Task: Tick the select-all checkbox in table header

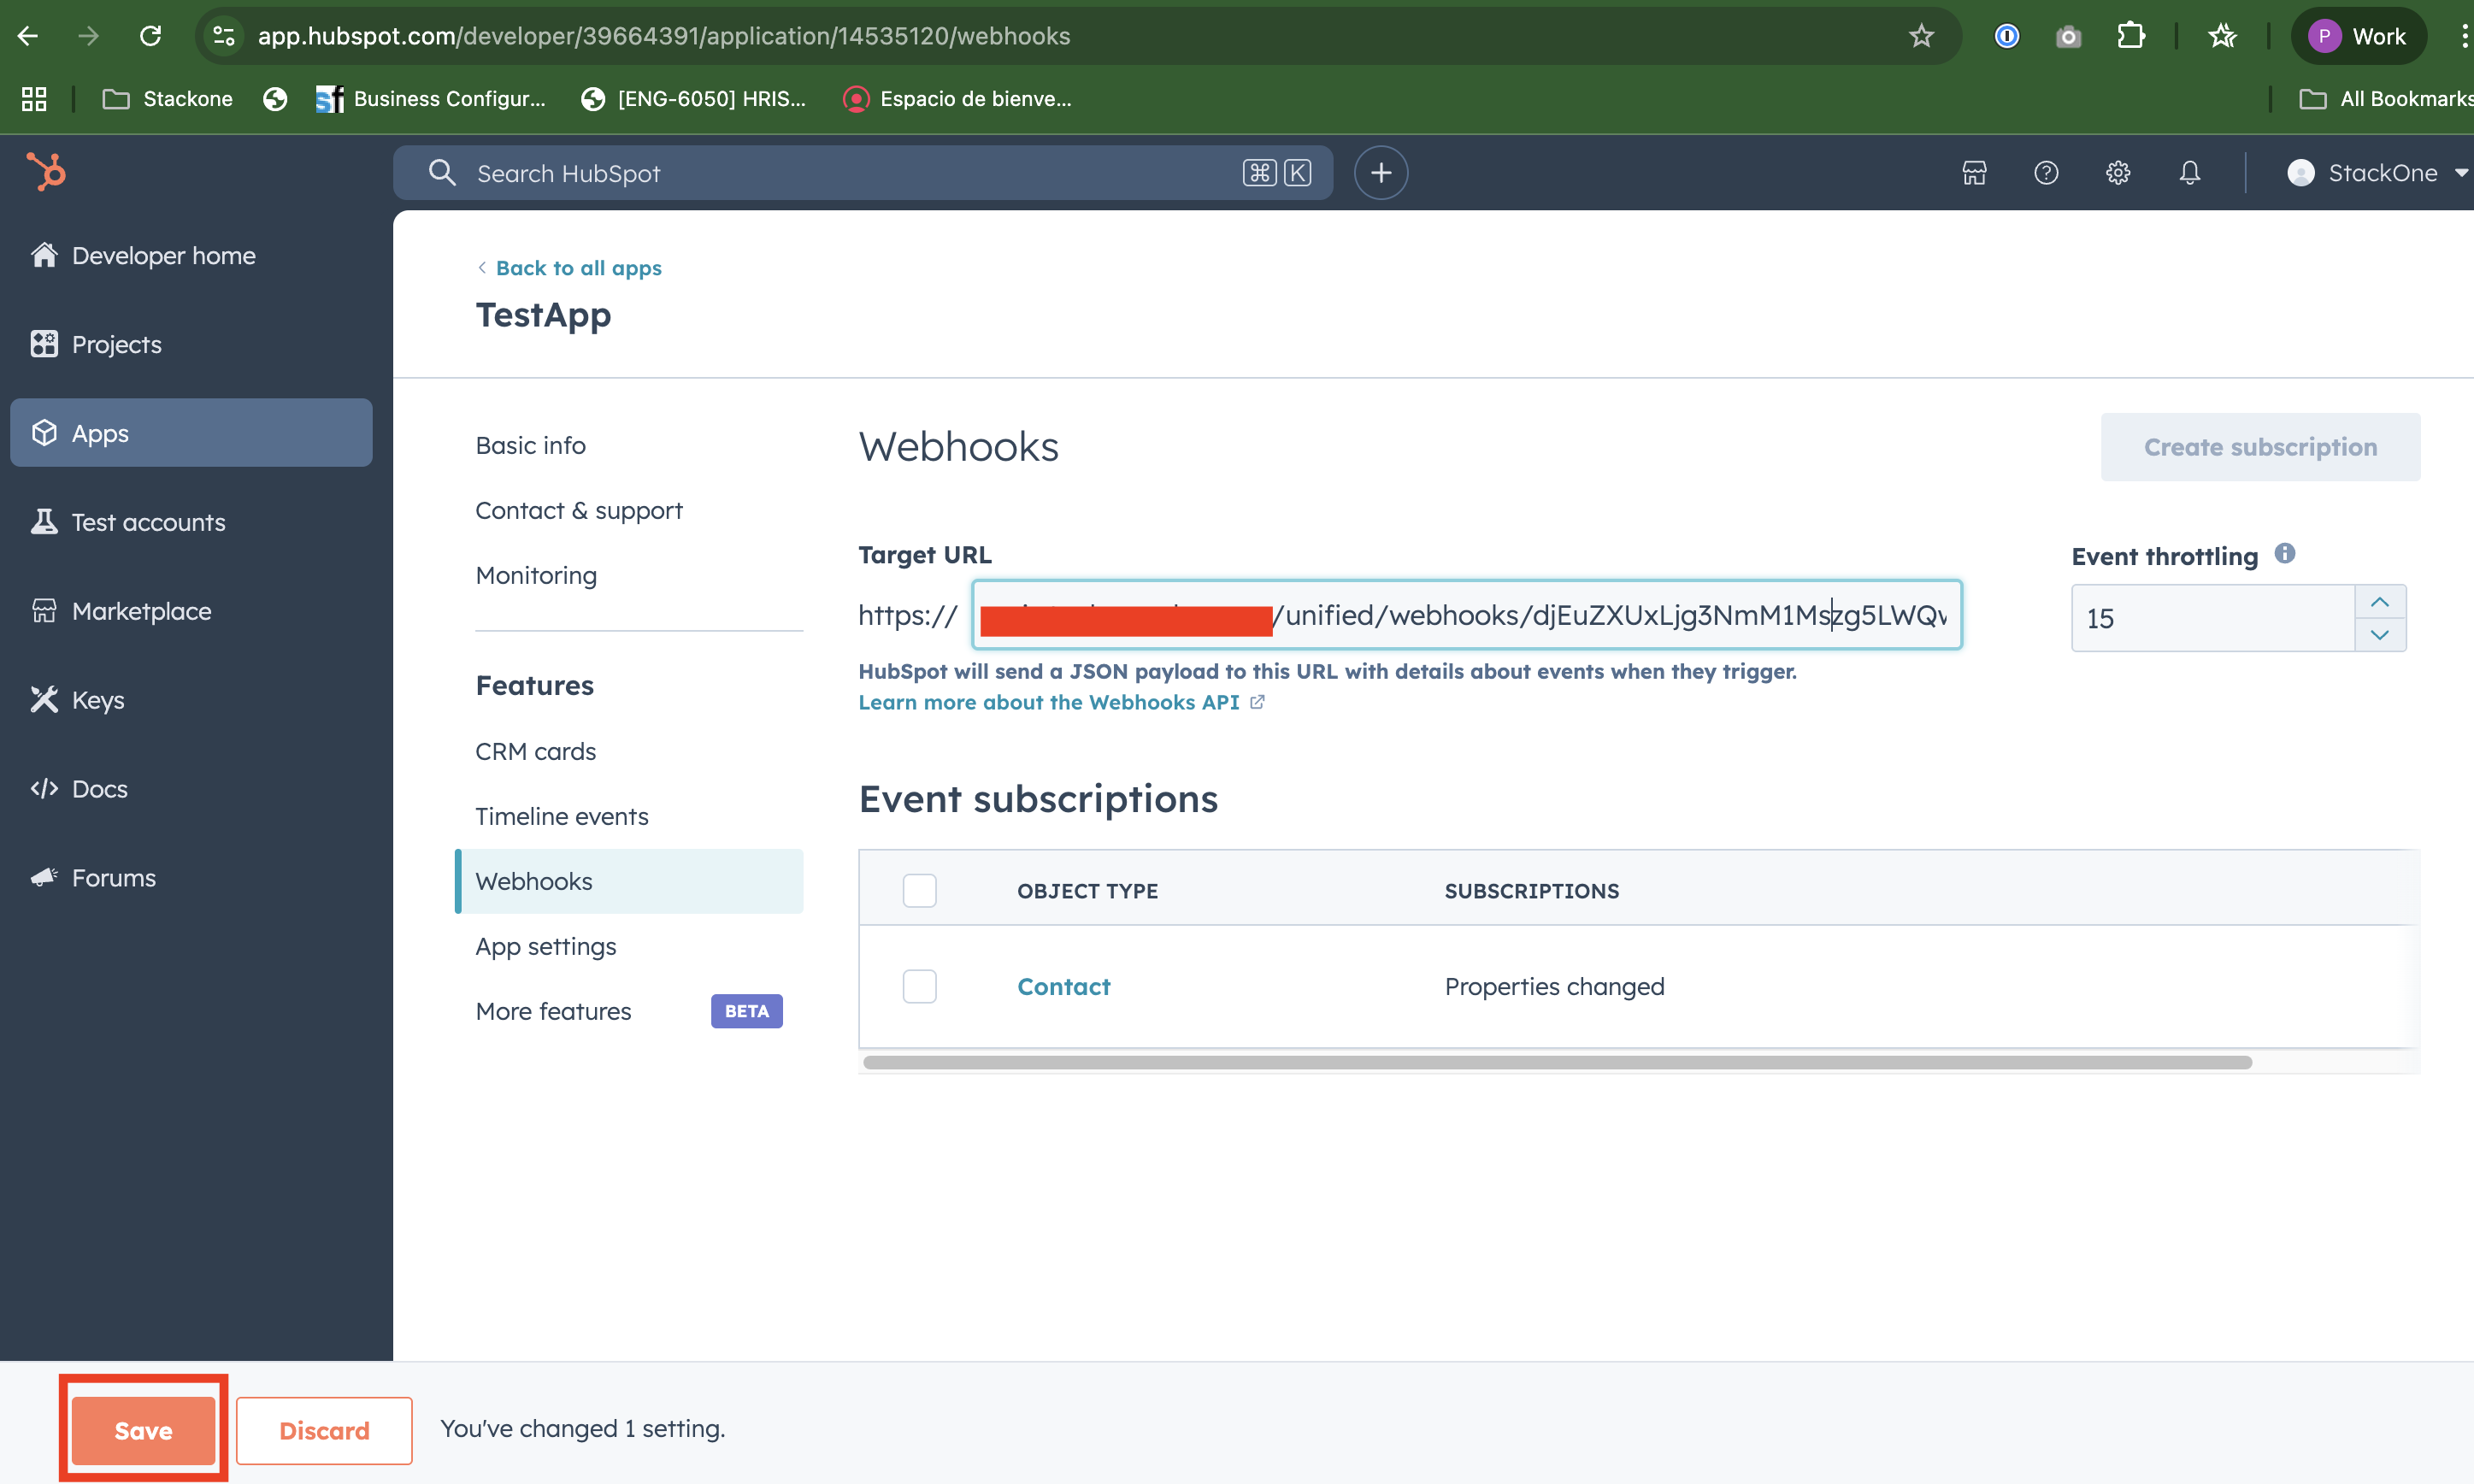Action: 919,890
